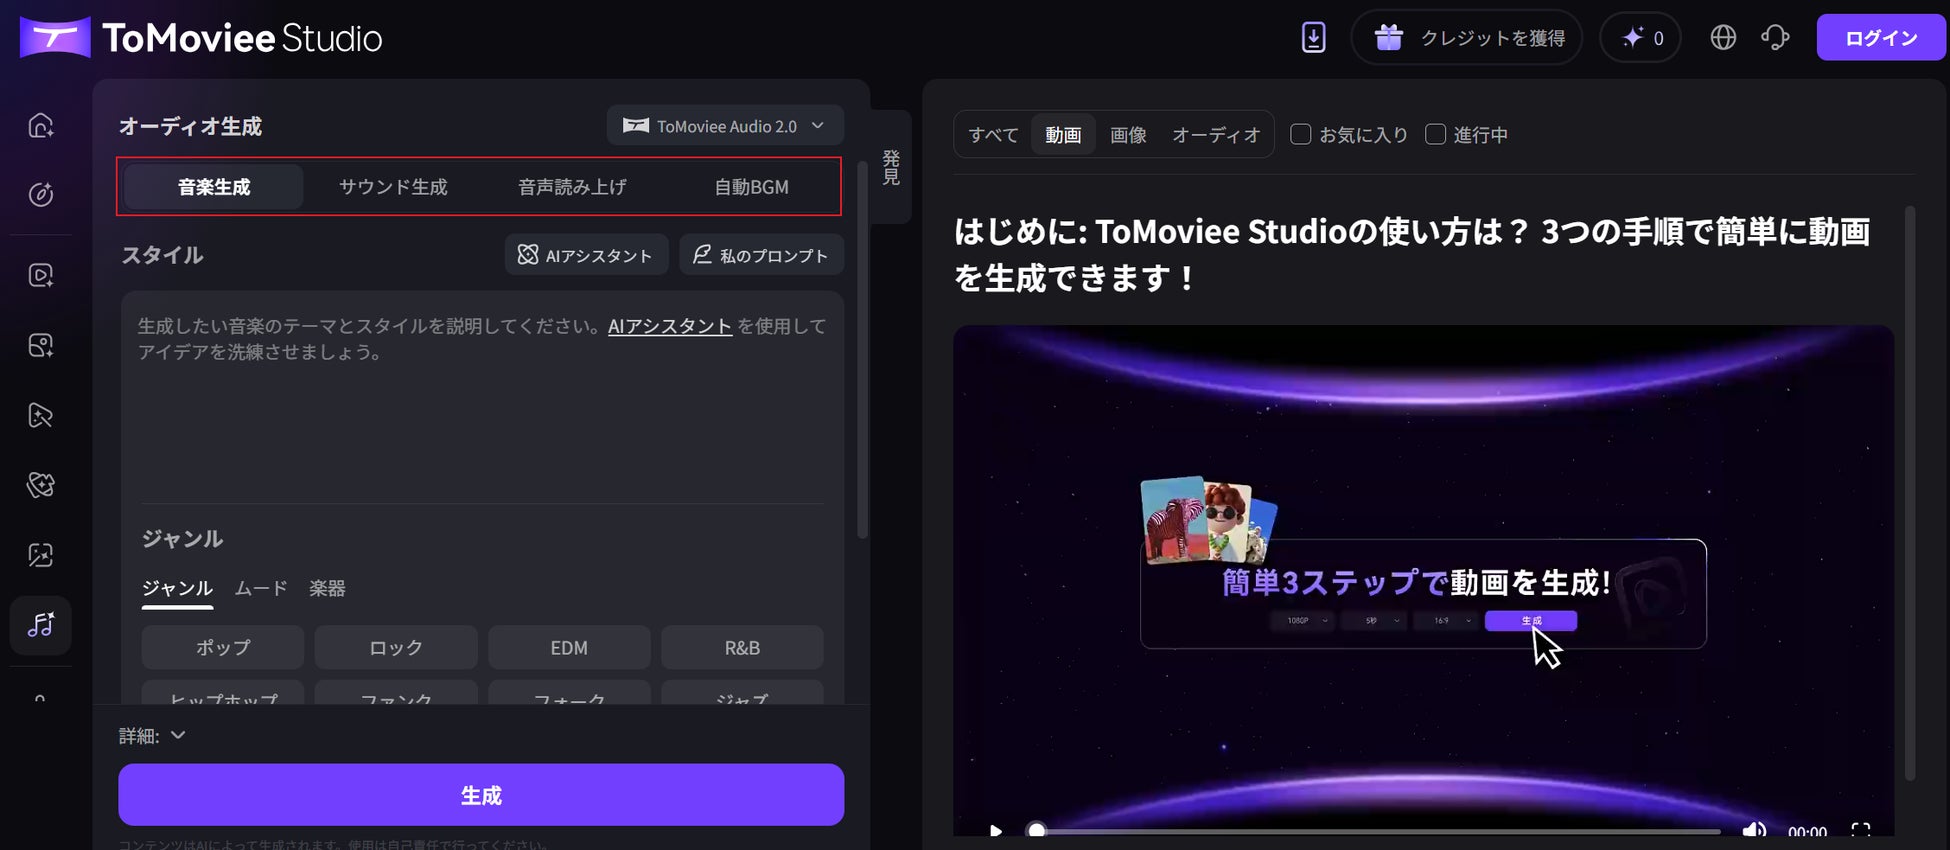This screenshot has height=850, width=1950.
Task: Open the 私のプロンプト button
Action: coord(762,255)
